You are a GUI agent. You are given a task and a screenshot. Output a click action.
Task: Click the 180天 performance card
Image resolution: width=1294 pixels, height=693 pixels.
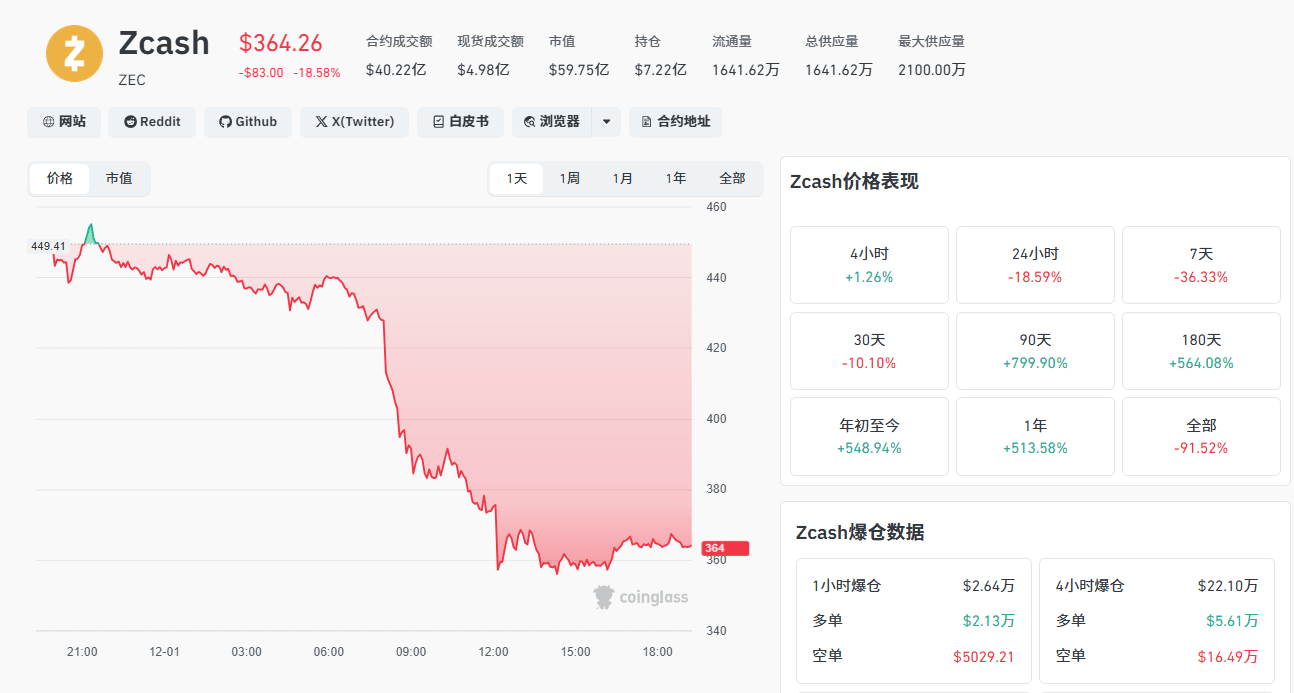[1201, 351]
